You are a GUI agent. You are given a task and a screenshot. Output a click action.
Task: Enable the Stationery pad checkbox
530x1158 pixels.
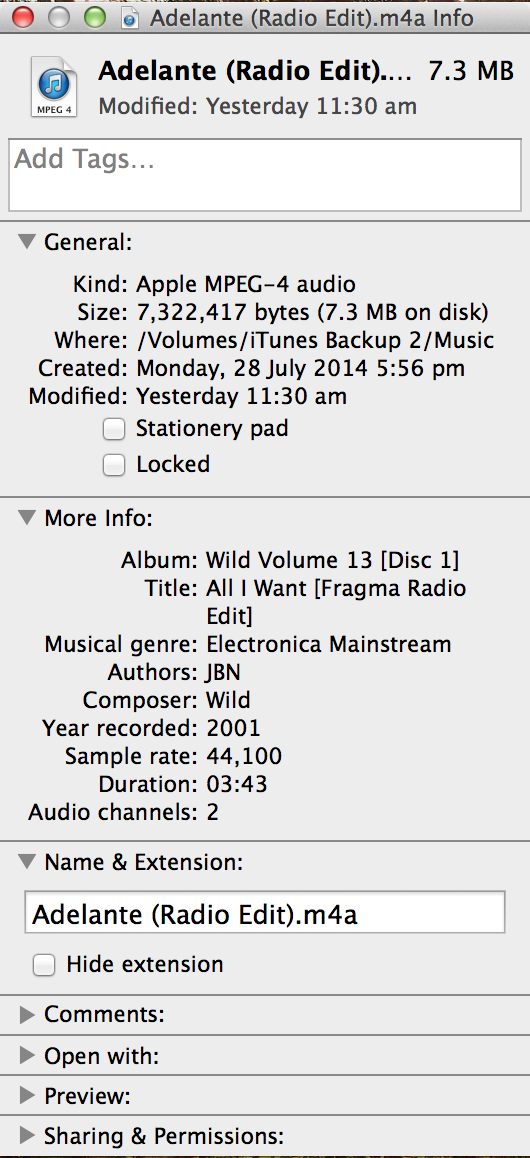pos(114,429)
